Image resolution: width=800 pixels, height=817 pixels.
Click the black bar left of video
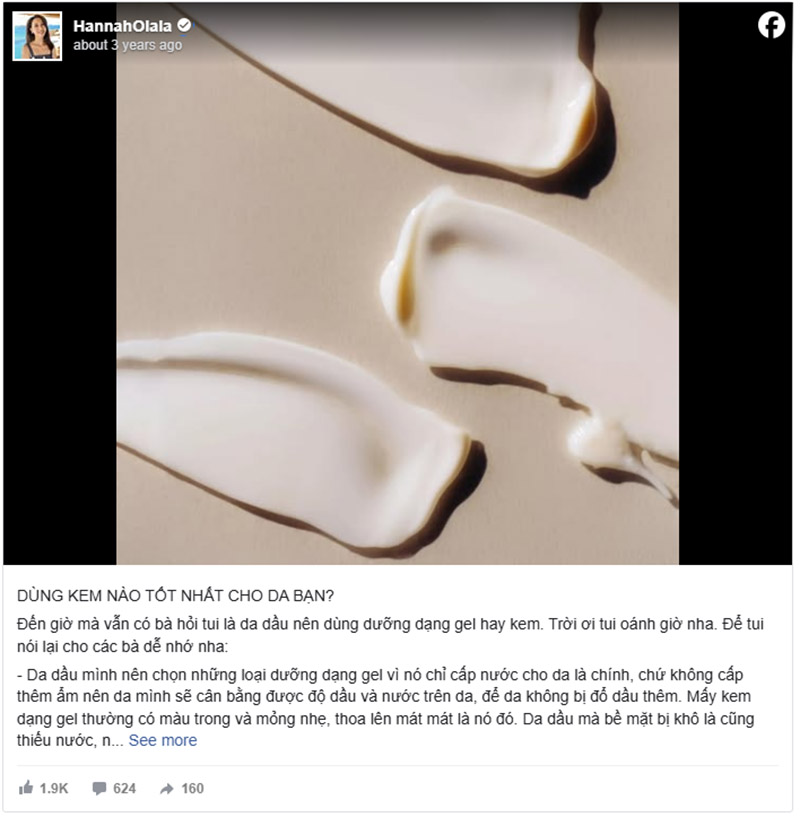[60, 313]
